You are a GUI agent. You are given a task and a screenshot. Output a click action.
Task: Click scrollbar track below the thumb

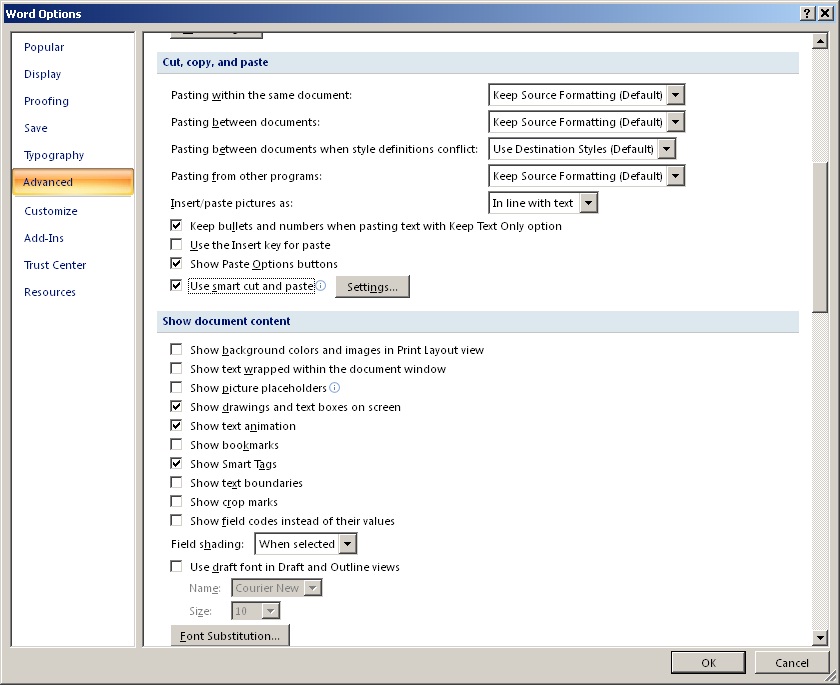click(820, 471)
